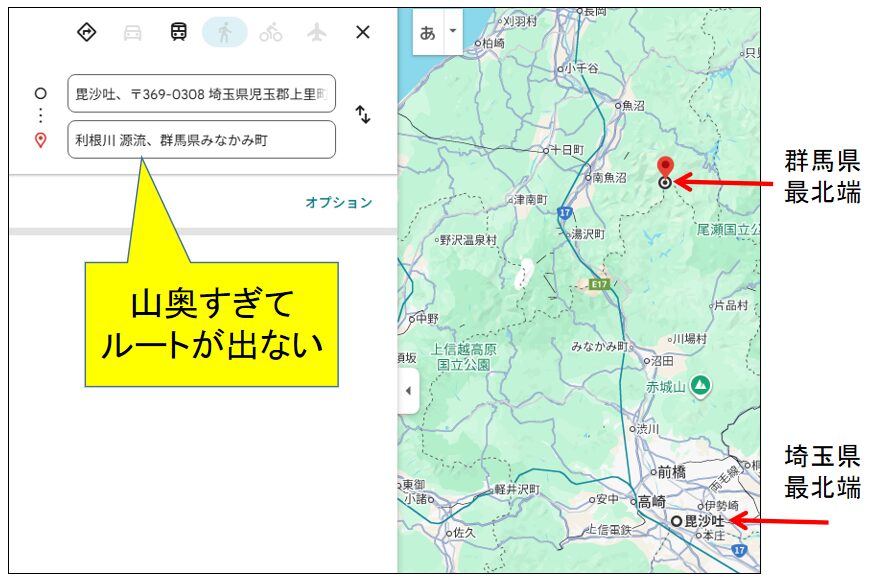This screenshot has width=870, height=581.
Task: Swap origin and destination arrows
Action: [363, 115]
